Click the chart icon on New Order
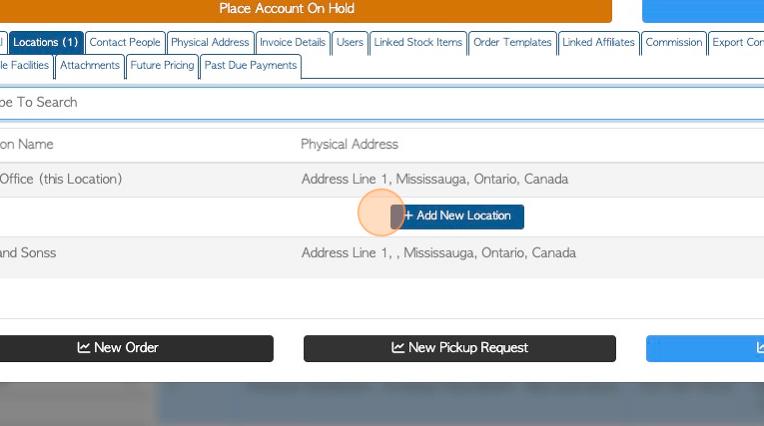The height and width of the screenshot is (426, 764). [83, 348]
